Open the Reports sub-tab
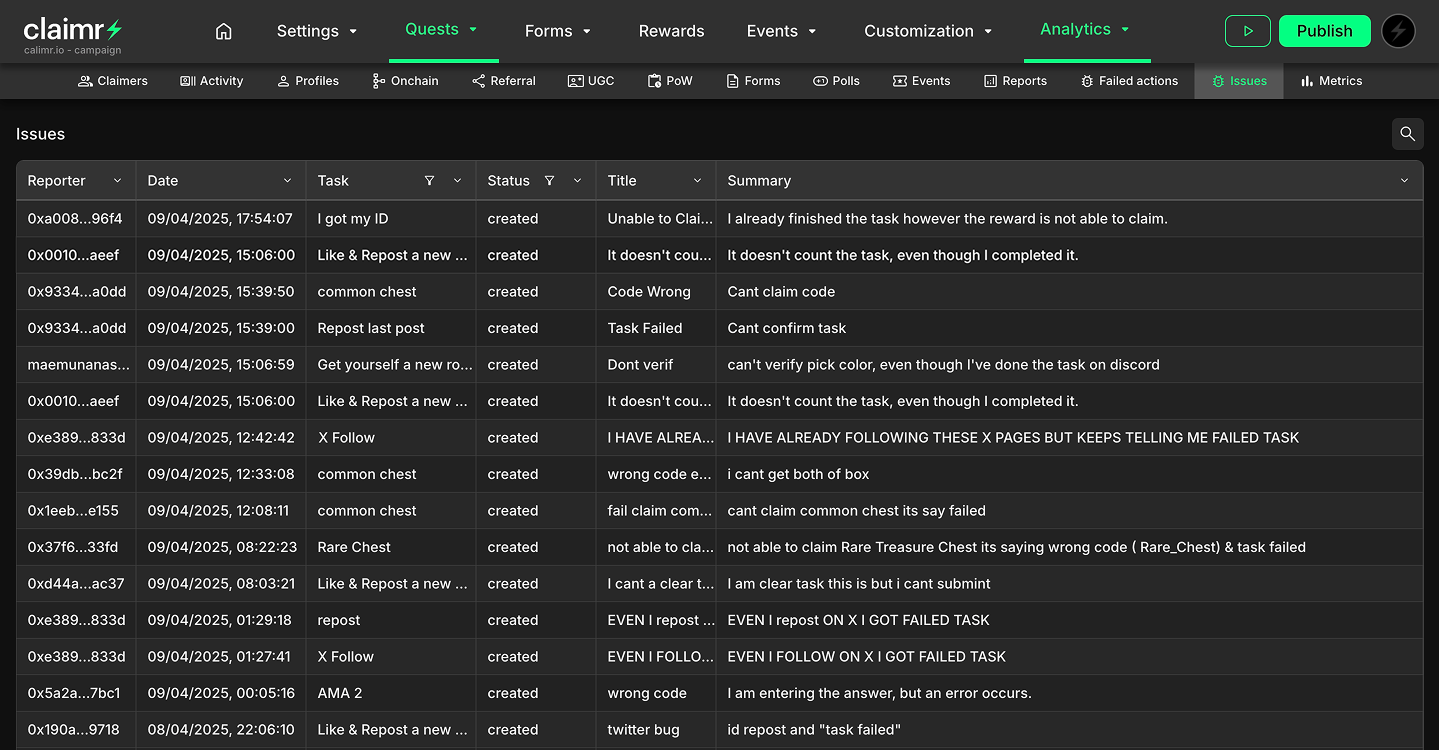The image size is (1439, 750). pyautogui.click(x=1015, y=81)
